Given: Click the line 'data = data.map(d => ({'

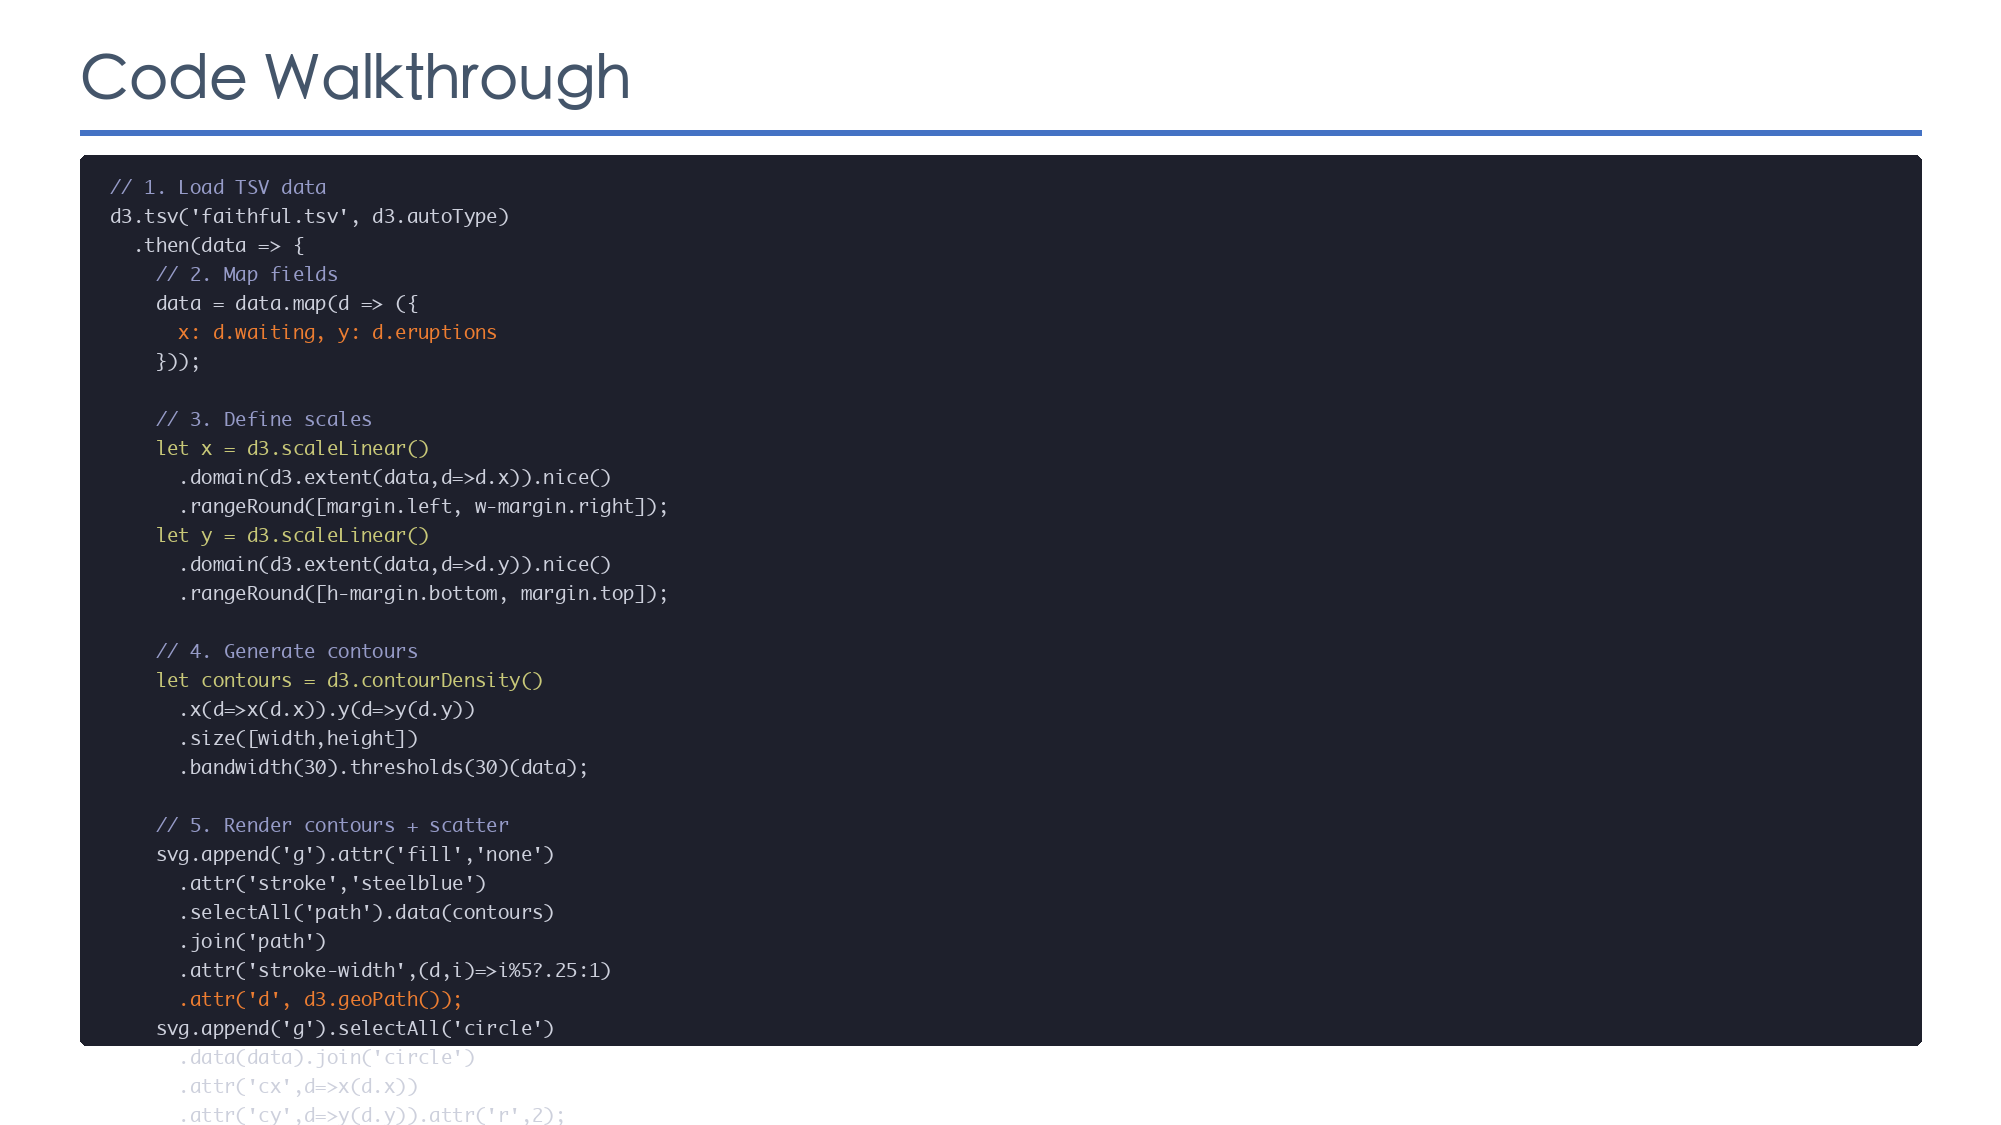Looking at the screenshot, I should tap(287, 303).
